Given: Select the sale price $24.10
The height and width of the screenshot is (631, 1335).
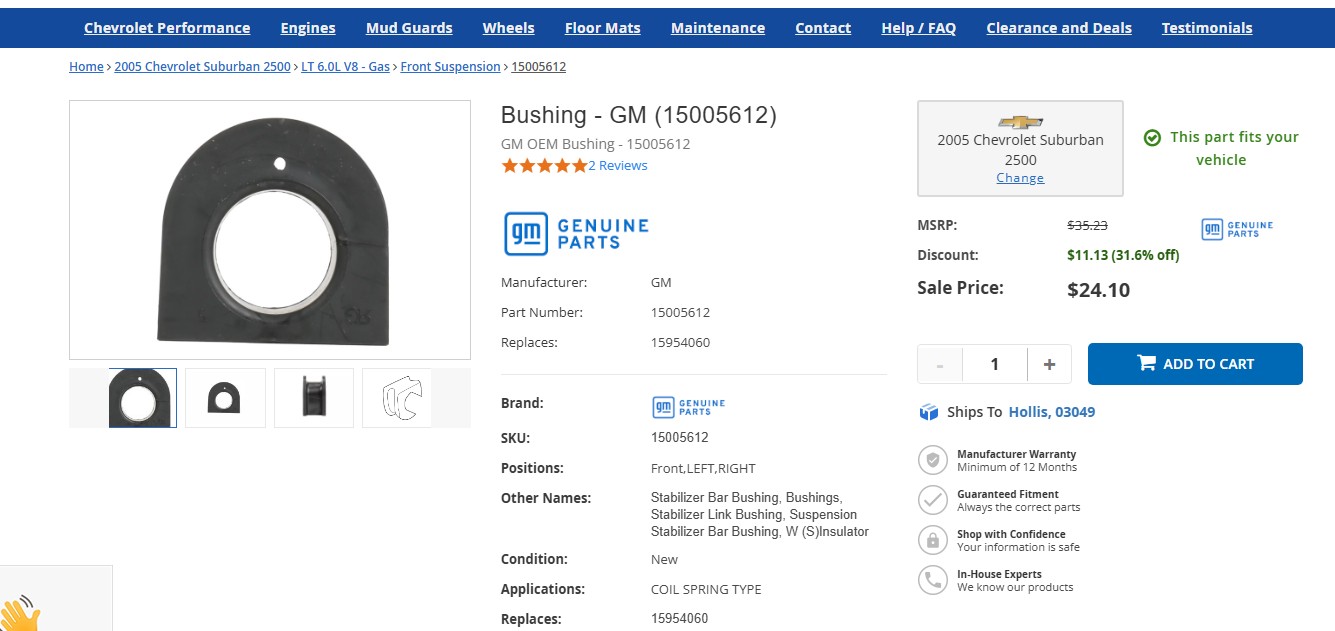Looking at the screenshot, I should (x=1099, y=290).
